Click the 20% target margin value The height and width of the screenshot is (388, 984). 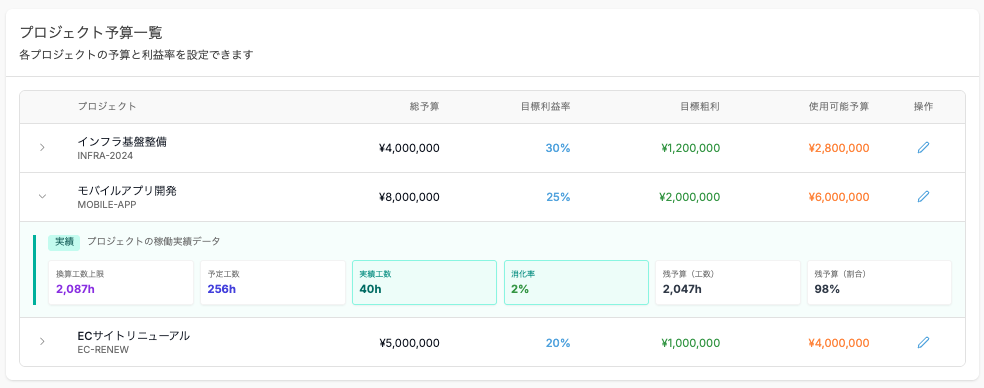tap(558, 343)
